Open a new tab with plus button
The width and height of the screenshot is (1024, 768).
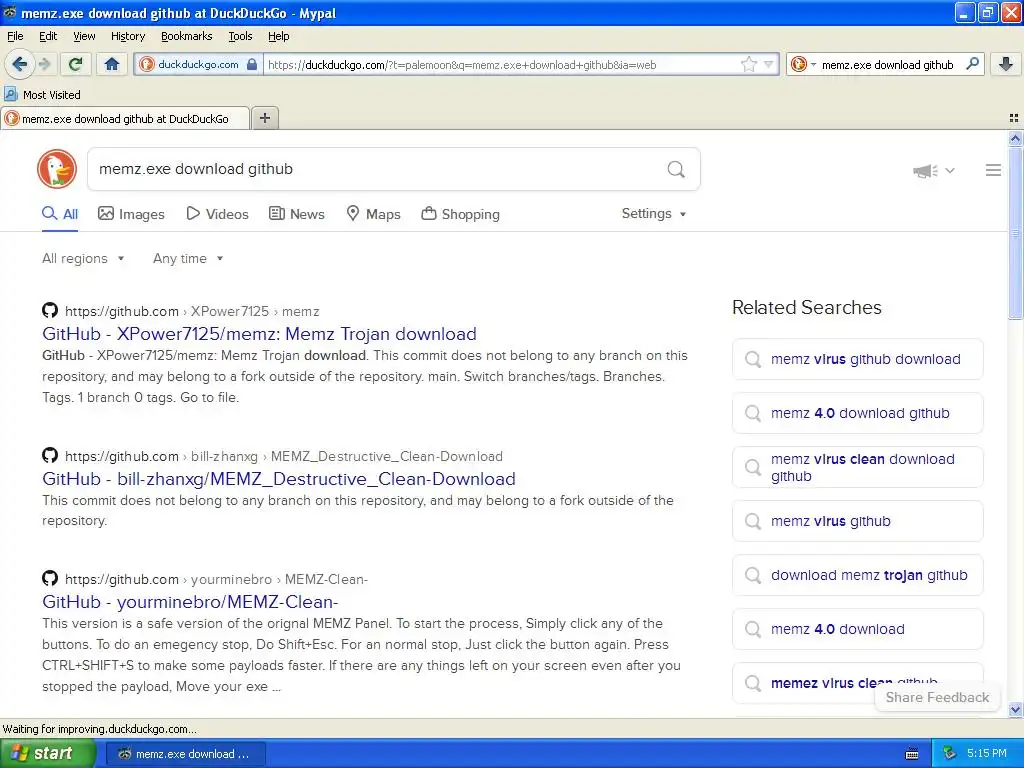264,118
